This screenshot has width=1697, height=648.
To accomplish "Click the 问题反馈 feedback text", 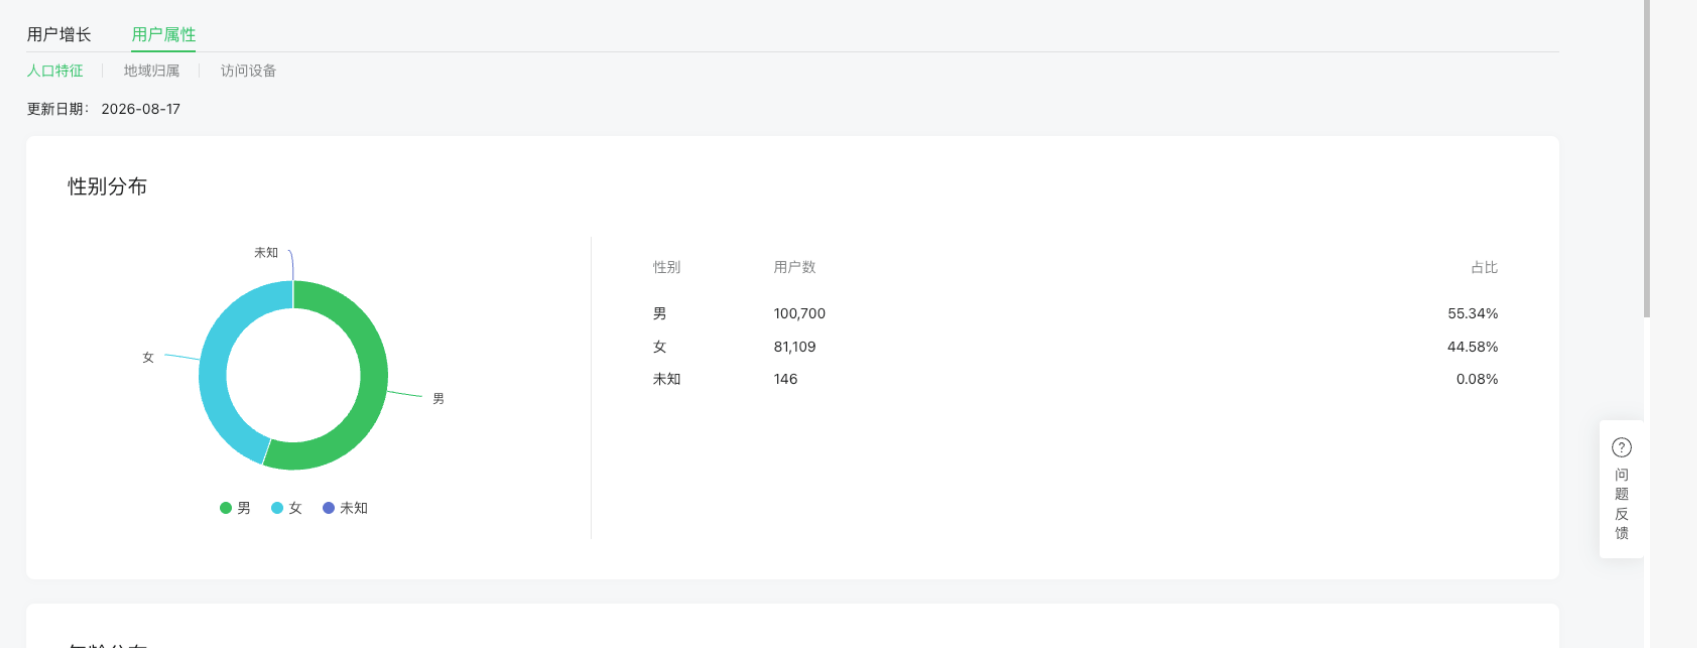I will 1621,504.
